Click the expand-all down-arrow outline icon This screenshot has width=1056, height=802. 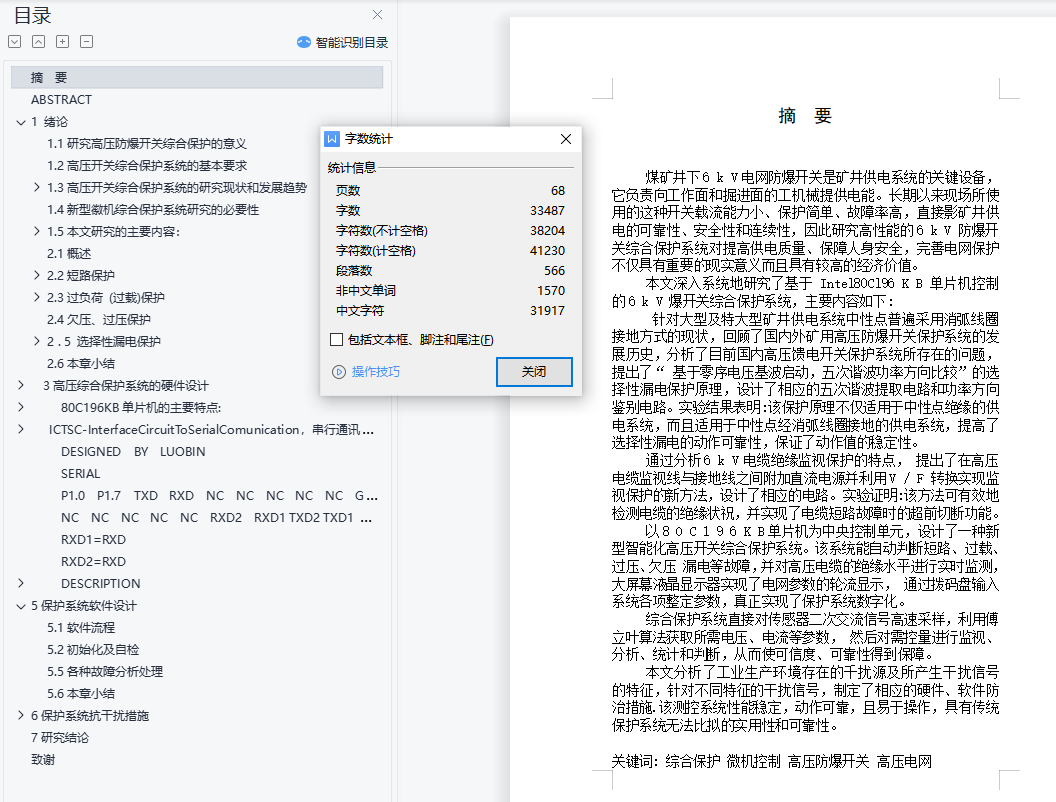(x=15, y=42)
